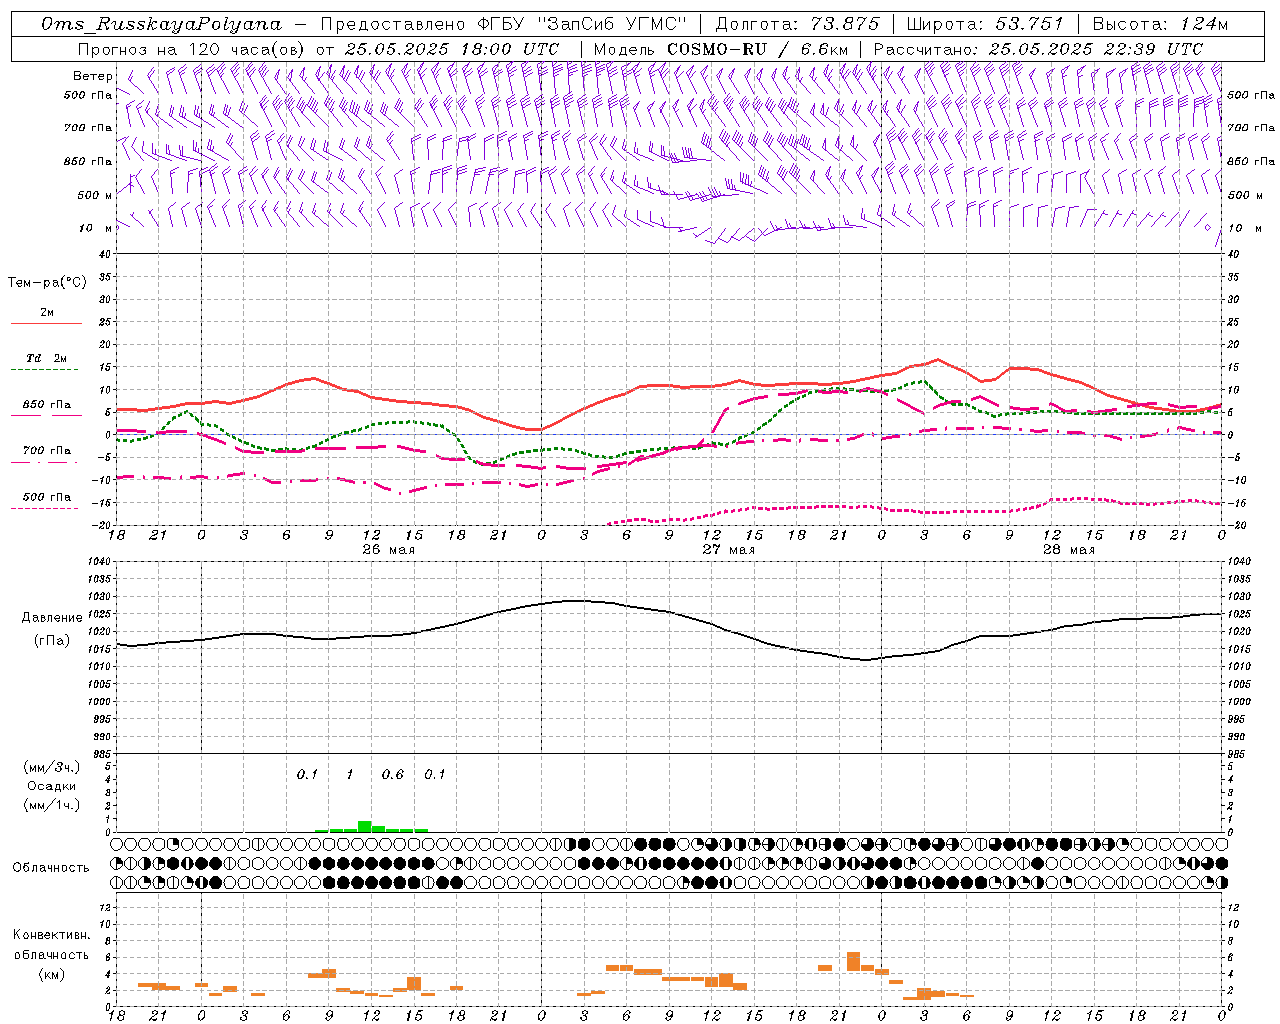Click the 28 мая date label
1280x1024 pixels.
(1068, 550)
